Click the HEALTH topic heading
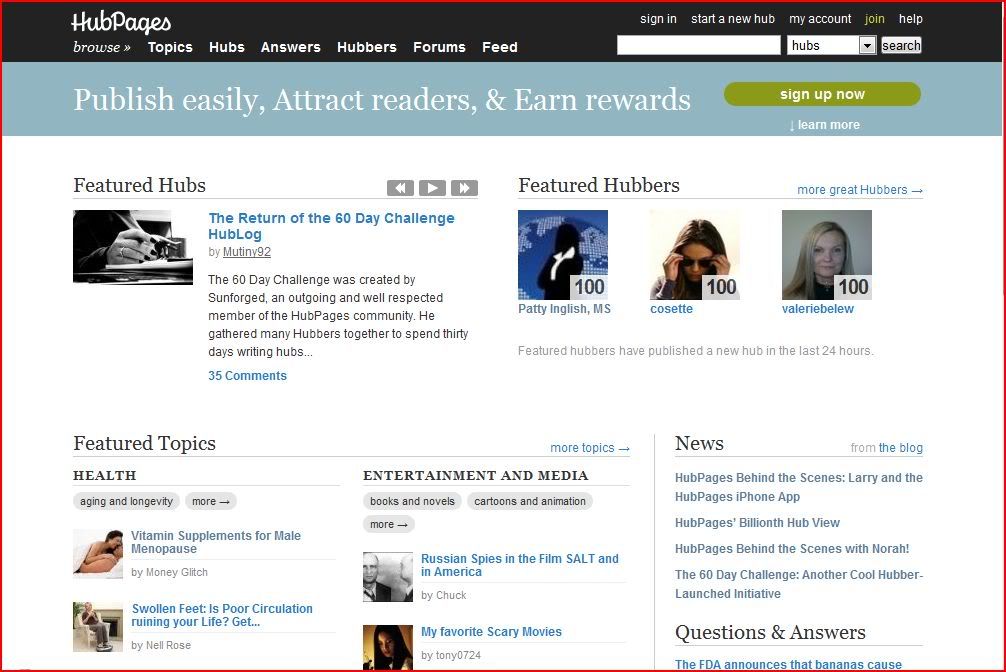Image resolution: width=1006 pixels, height=672 pixels. (x=105, y=476)
